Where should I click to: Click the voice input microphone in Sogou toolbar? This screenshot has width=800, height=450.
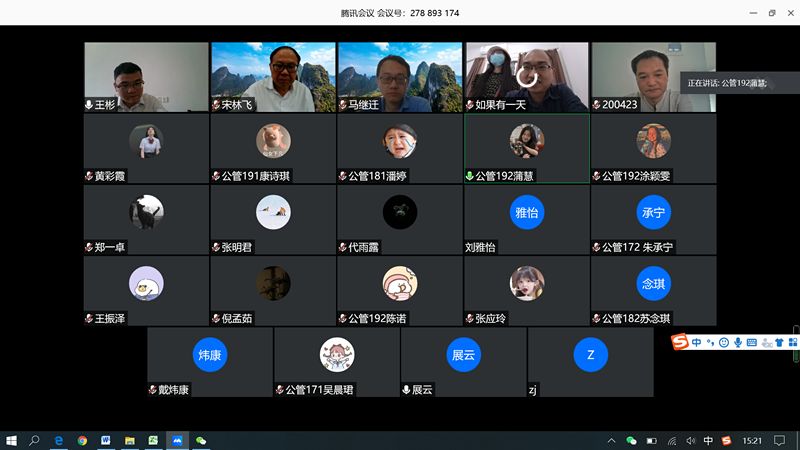738,343
